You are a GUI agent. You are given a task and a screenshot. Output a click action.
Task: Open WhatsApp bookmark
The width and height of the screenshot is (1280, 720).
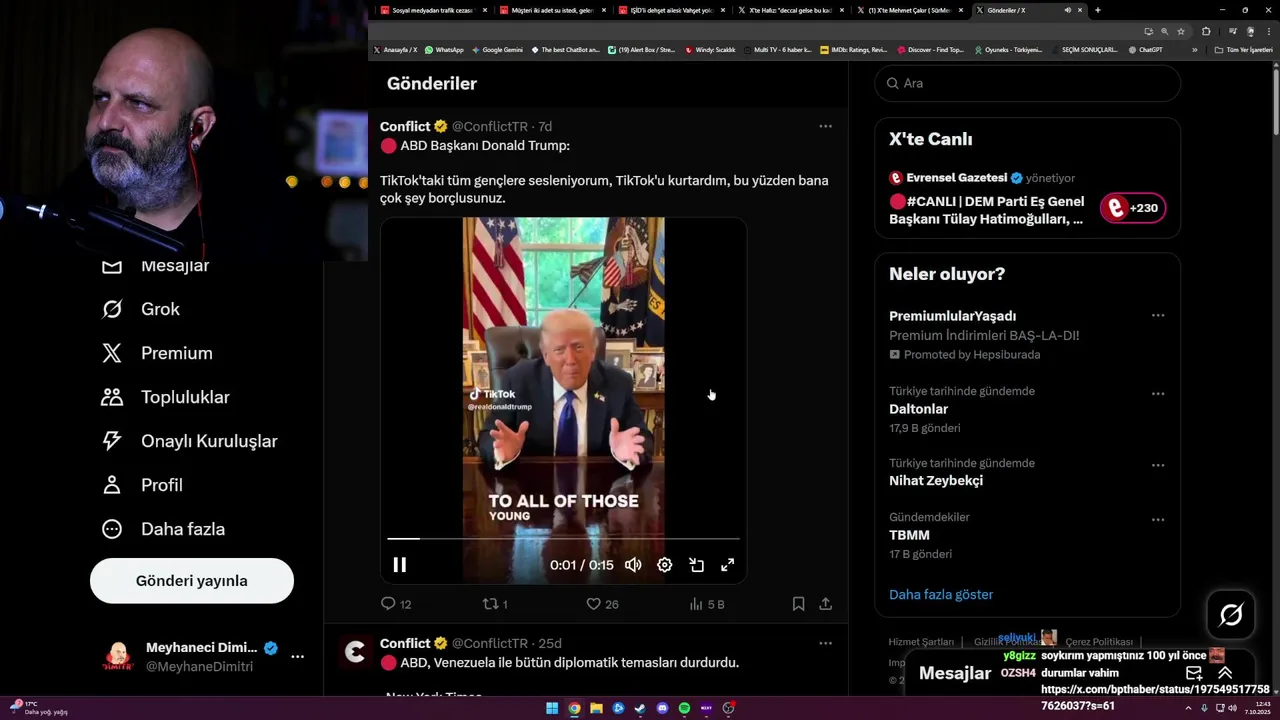(444, 50)
